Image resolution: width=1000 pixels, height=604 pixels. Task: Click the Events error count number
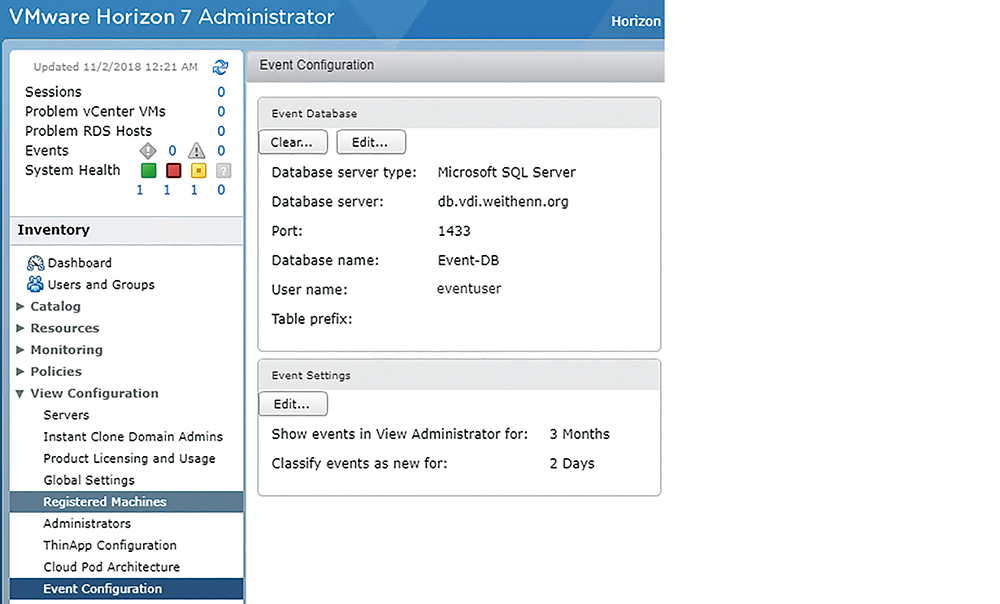172,151
